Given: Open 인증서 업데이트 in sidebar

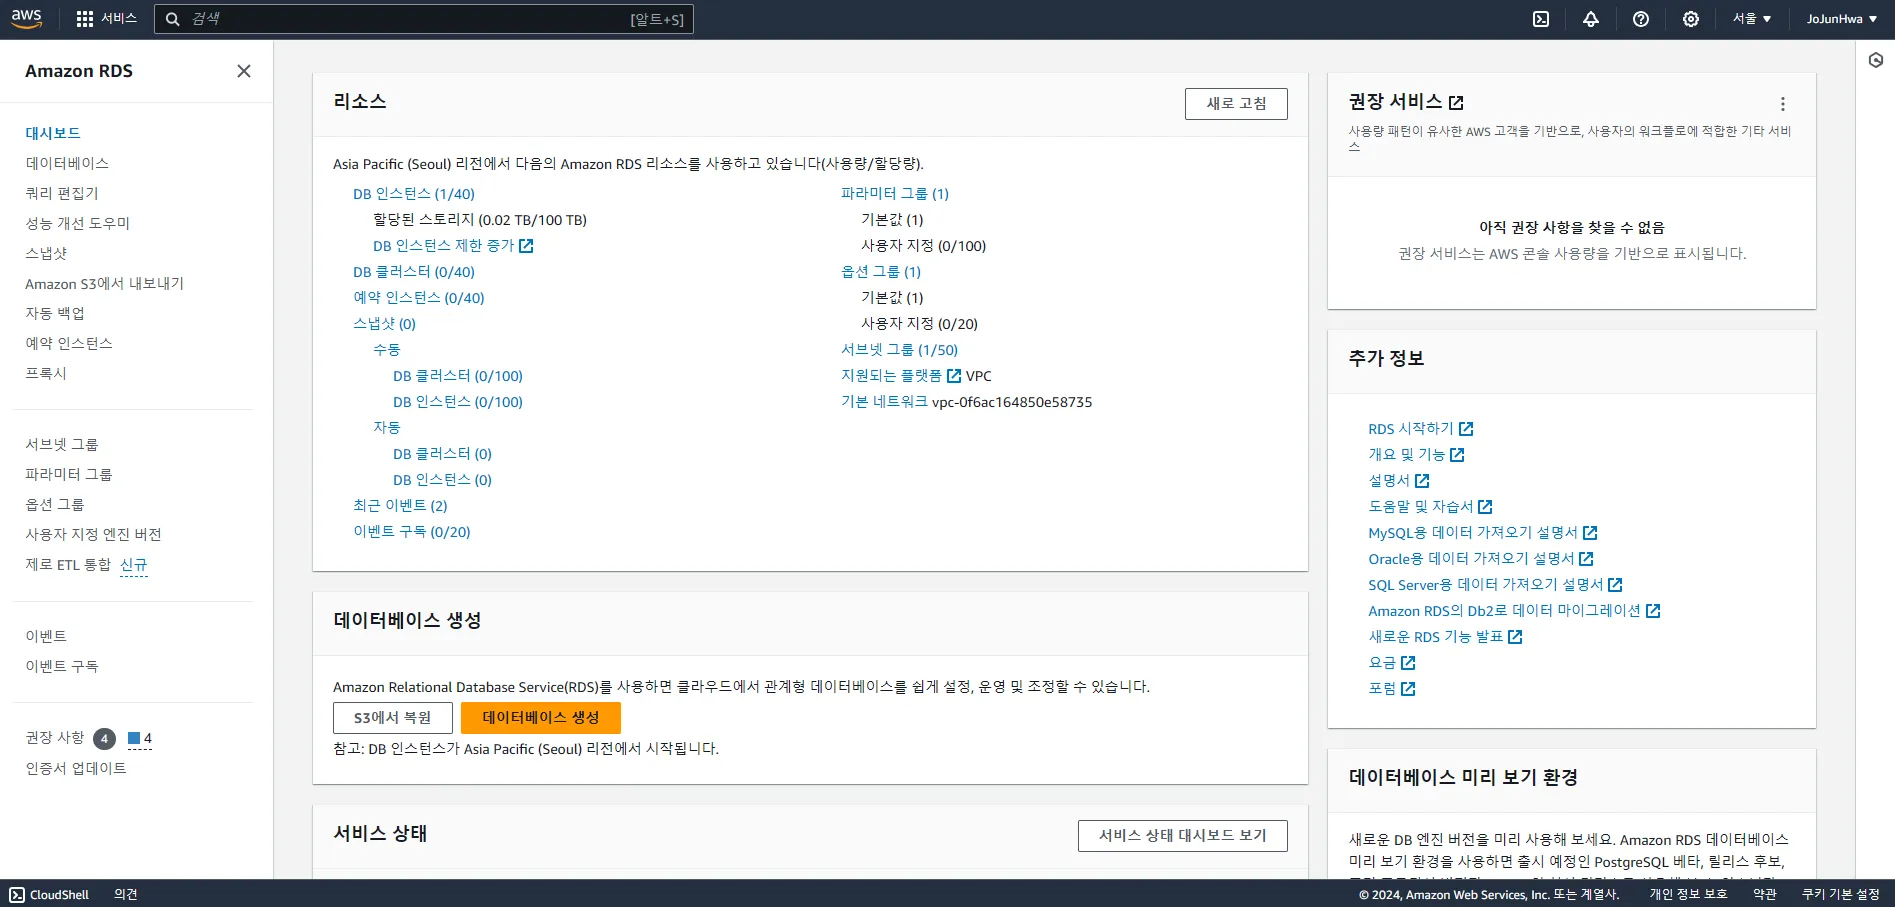Looking at the screenshot, I should (x=76, y=768).
